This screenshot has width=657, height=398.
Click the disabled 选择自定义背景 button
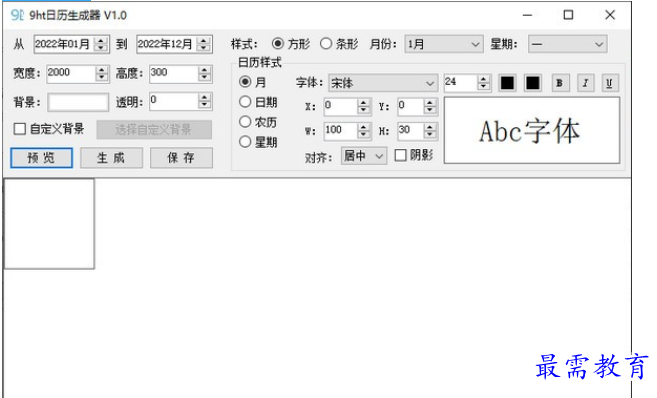[x=154, y=129]
